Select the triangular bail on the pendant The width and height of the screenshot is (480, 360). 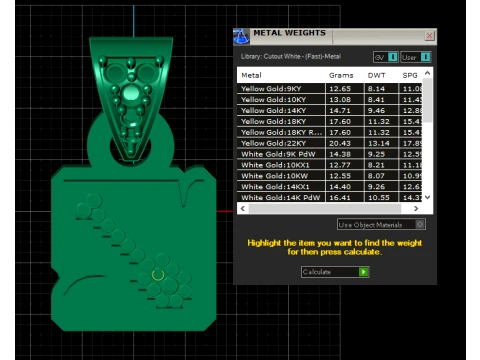(131, 100)
